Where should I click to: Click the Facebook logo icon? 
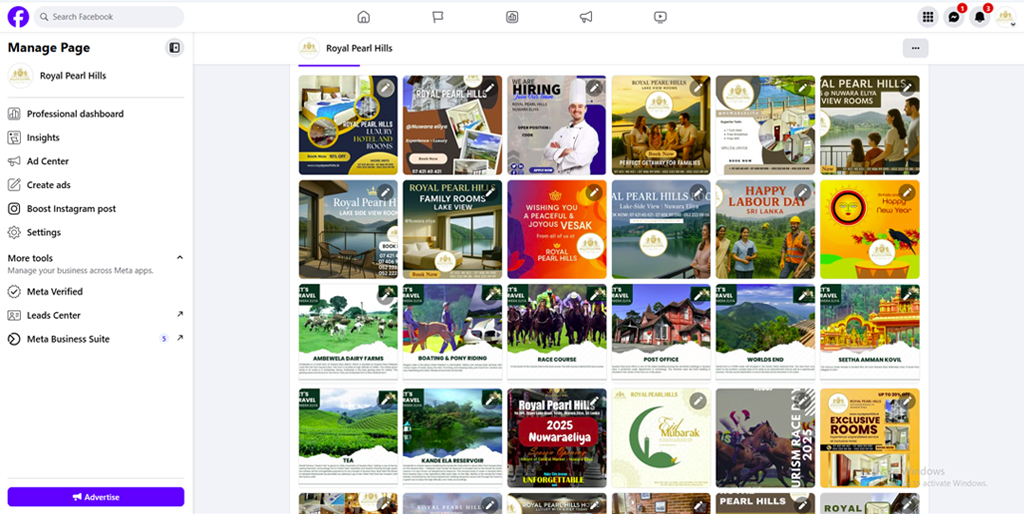[x=18, y=17]
